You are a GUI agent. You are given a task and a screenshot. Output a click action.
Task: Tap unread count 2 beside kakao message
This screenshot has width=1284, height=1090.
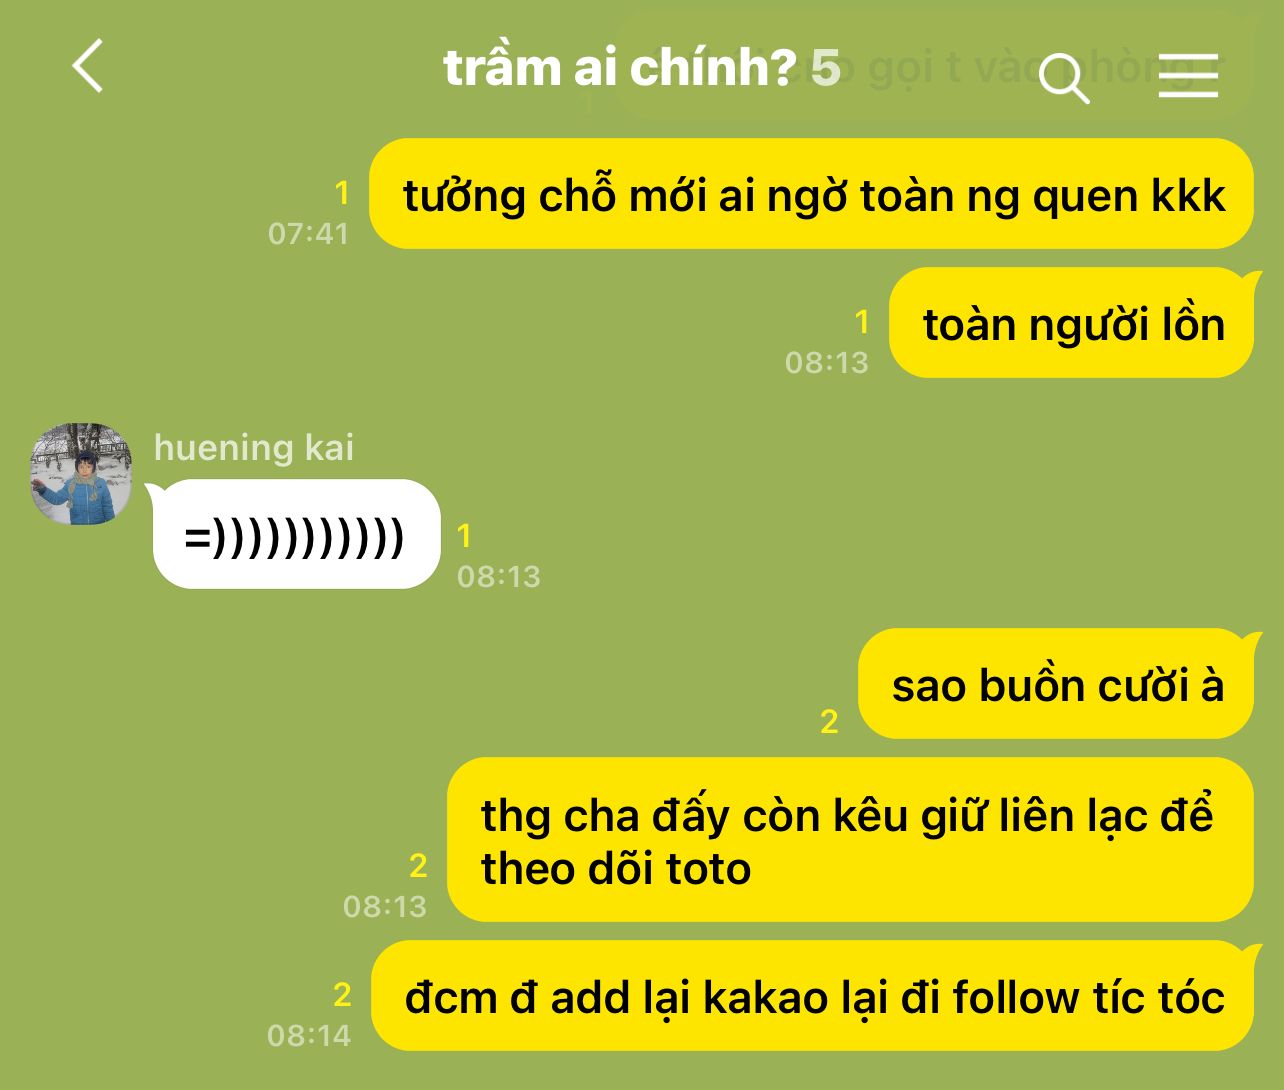(342, 995)
